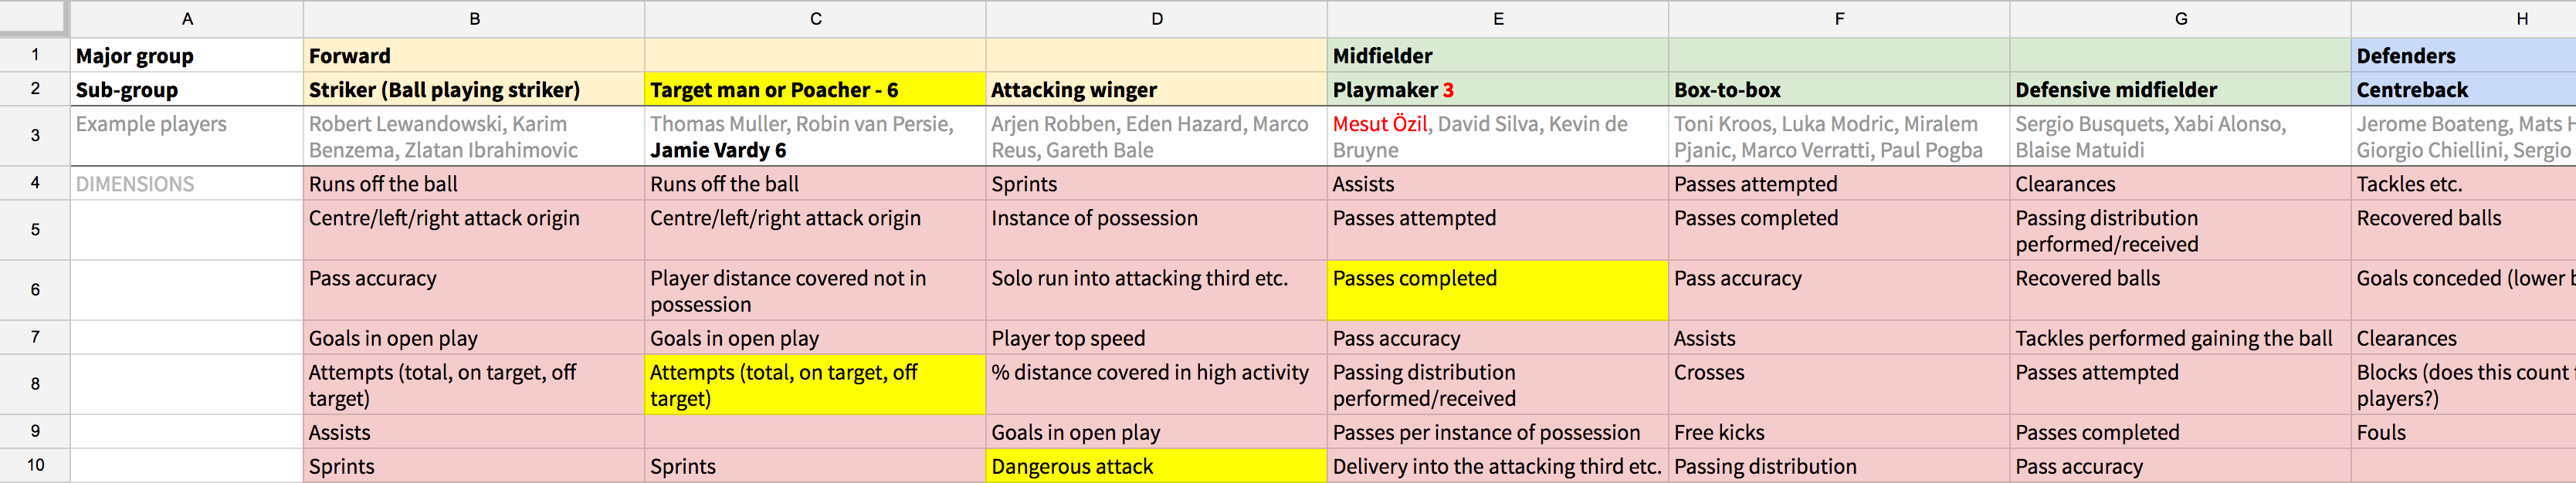Click the row 6 header

pyautogui.click(x=35, y=290)
